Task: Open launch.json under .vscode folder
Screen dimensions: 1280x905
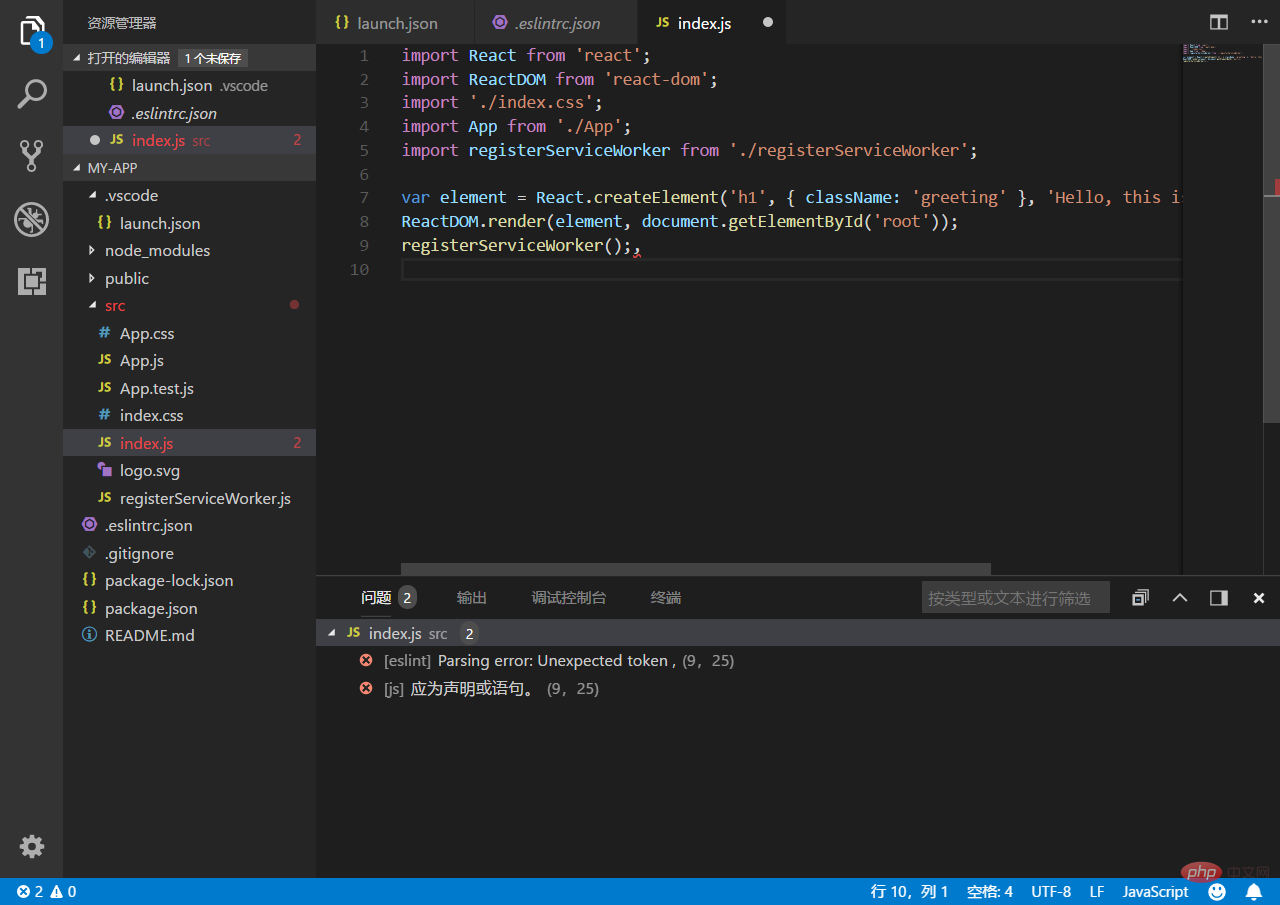Action: pyautogui.click(x=189, y=223)
